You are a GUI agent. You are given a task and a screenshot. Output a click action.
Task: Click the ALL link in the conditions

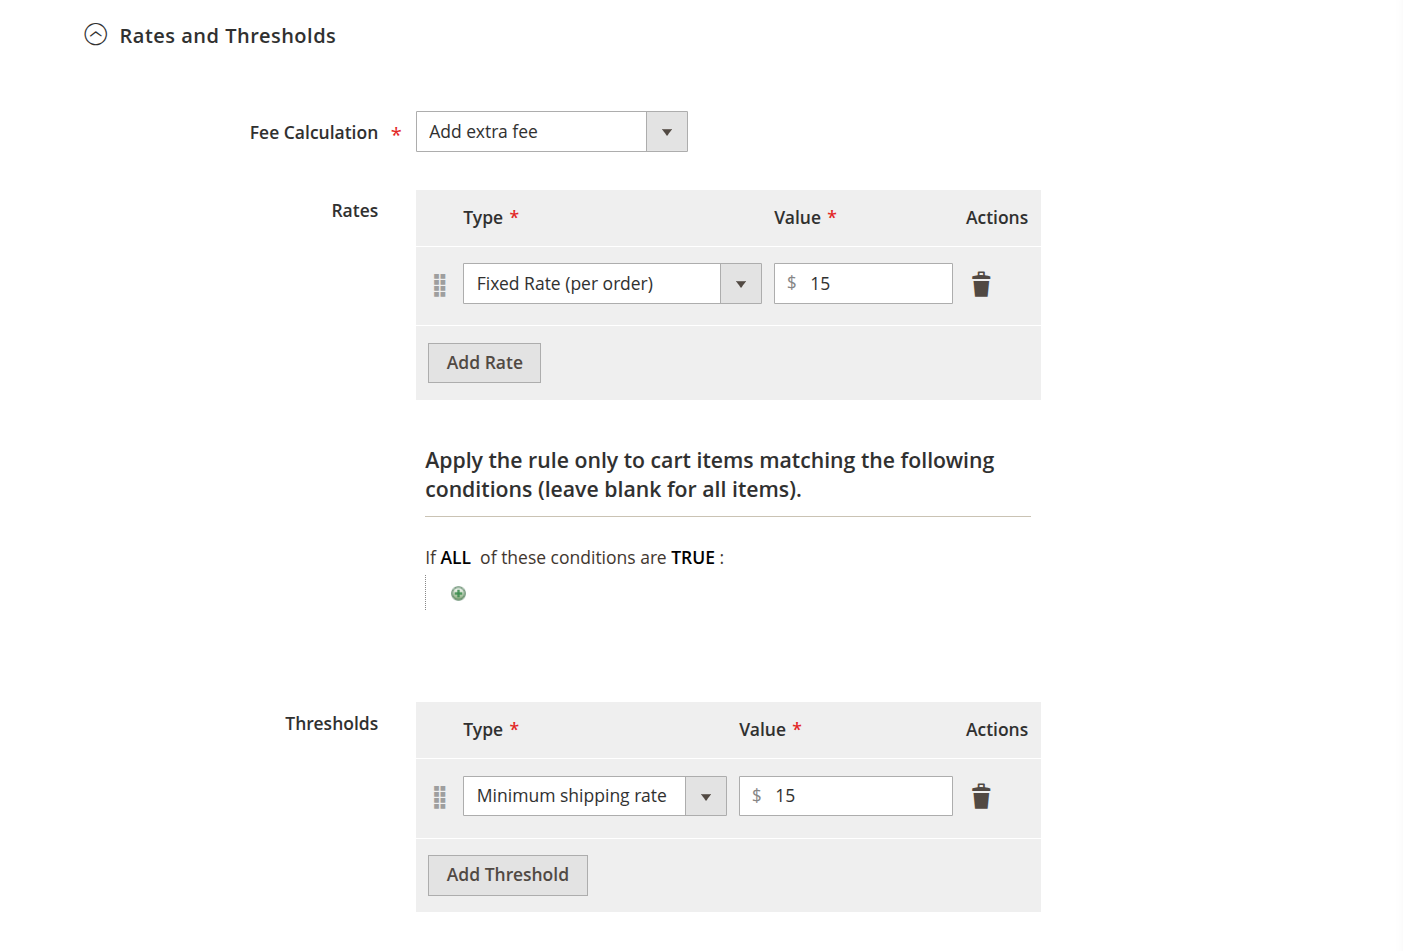pos(455,558)
